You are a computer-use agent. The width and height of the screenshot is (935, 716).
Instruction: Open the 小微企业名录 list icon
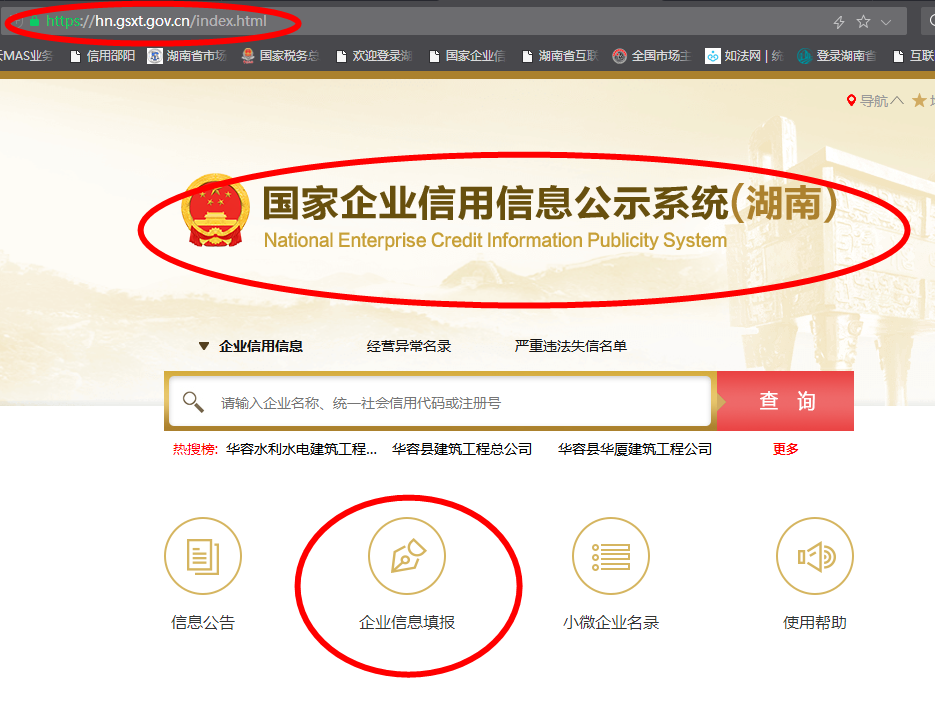click(611, 556)
